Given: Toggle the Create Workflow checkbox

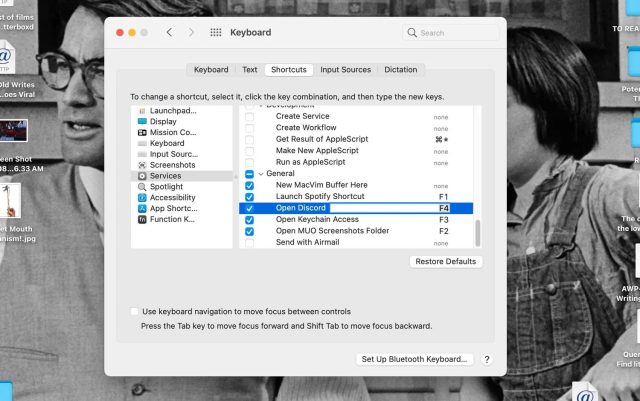Looking at the screenshot, I should 249,128.
